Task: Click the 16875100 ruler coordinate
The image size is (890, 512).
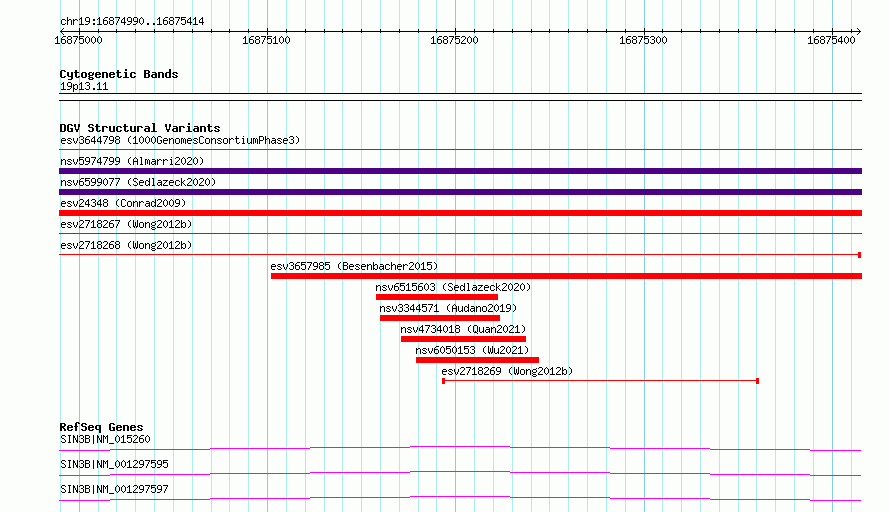Action: (x=266, y=40)
